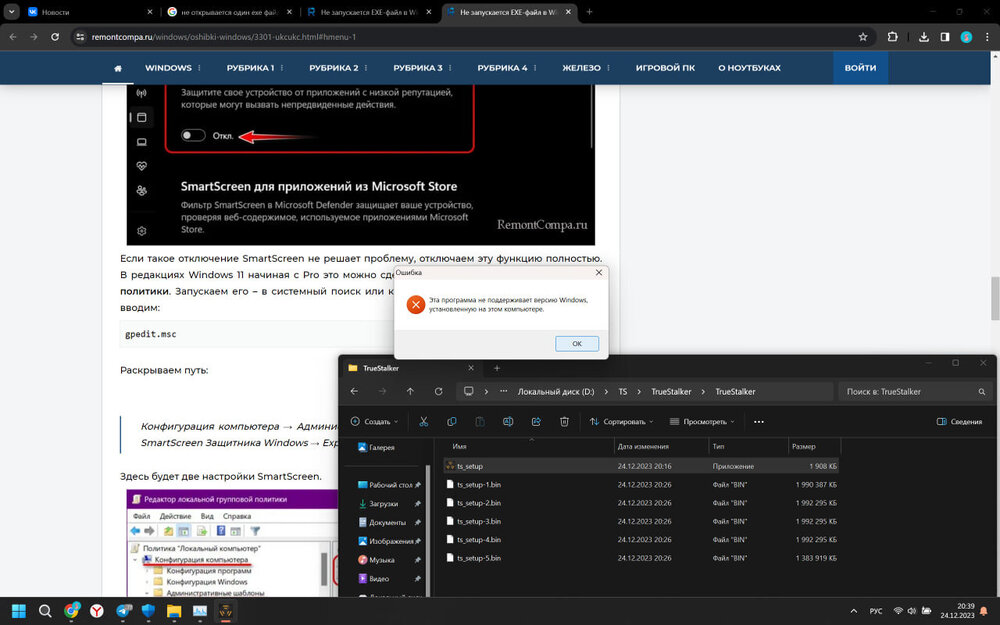
Task: Click the Rename icon in Explorer toolbar
Action: click(508, 422)
